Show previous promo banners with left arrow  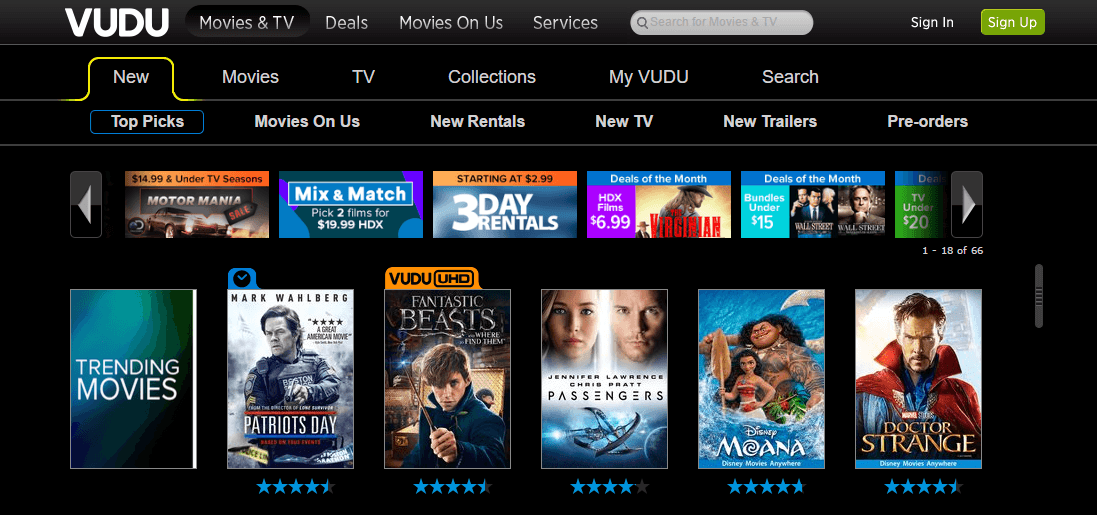click(86, 204)
